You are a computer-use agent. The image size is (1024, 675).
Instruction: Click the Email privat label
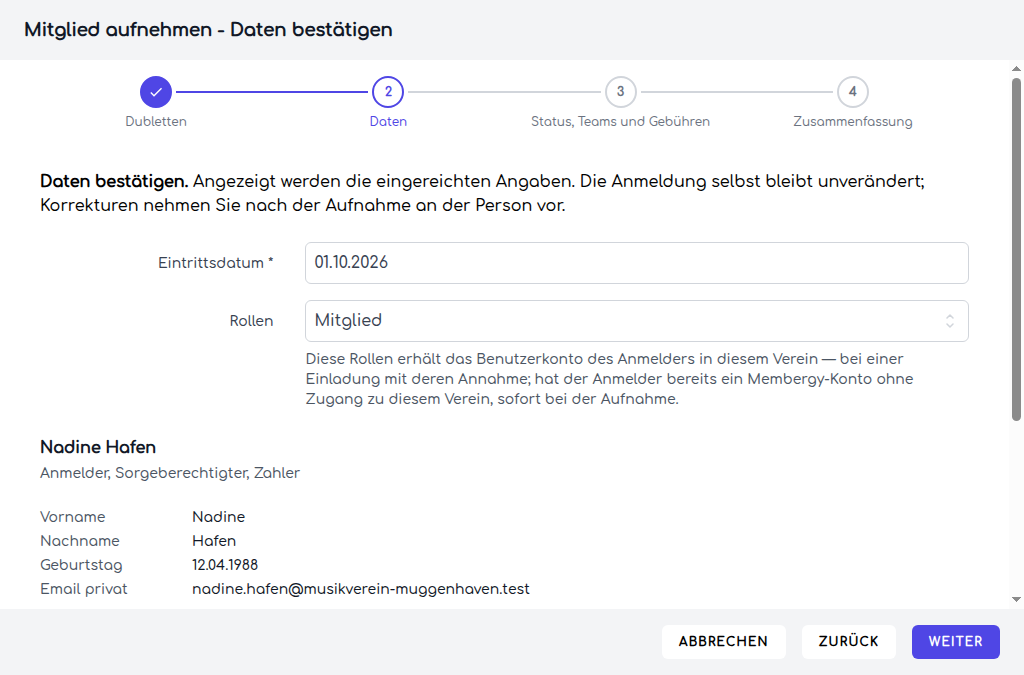point(84,589)
